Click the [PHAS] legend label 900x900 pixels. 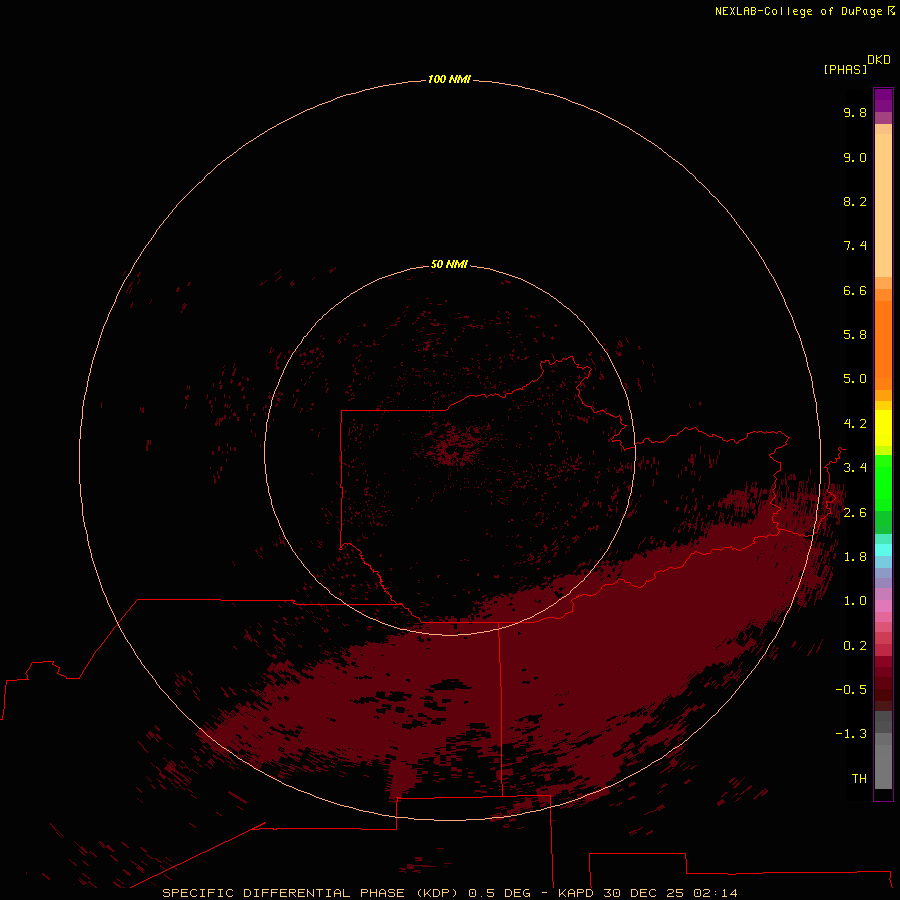pos(845,69)
